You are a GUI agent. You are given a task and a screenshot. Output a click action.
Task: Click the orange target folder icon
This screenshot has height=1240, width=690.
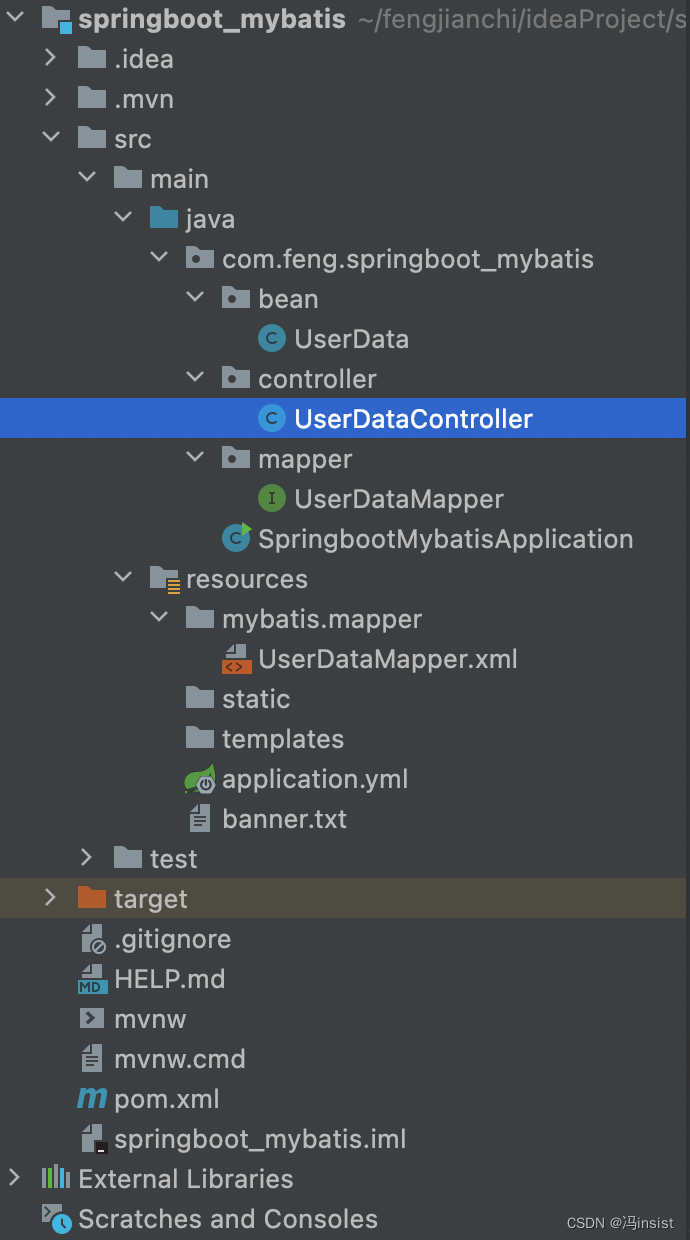tap(92, 899)
